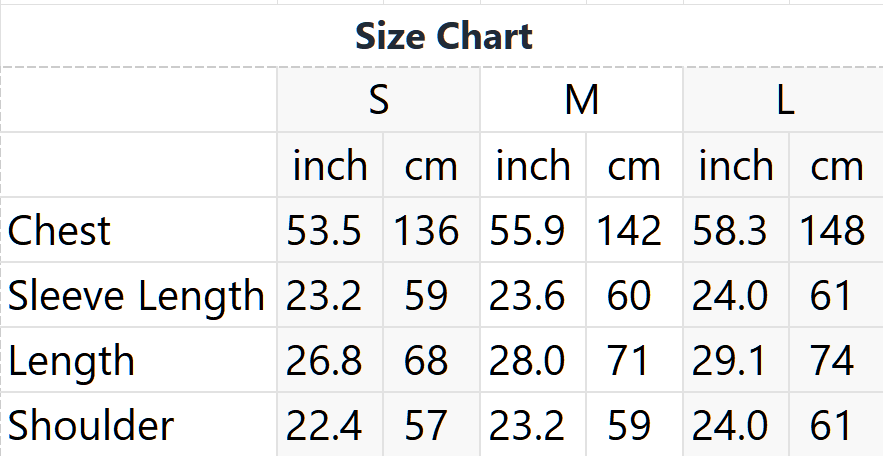The image size is (883, 456).
Task: Click the 148 chest cm cell
Action: (836, 230)
